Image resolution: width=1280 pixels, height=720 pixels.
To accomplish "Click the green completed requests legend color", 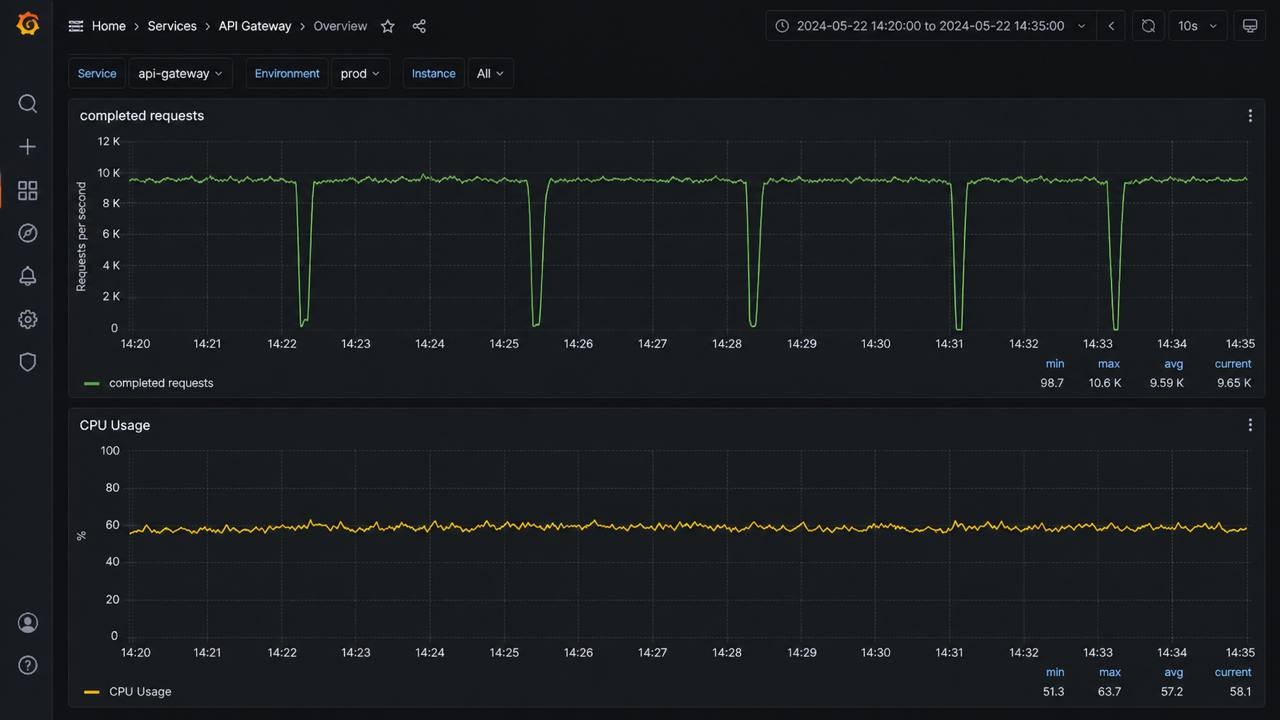I will click(x=92, y=383).
